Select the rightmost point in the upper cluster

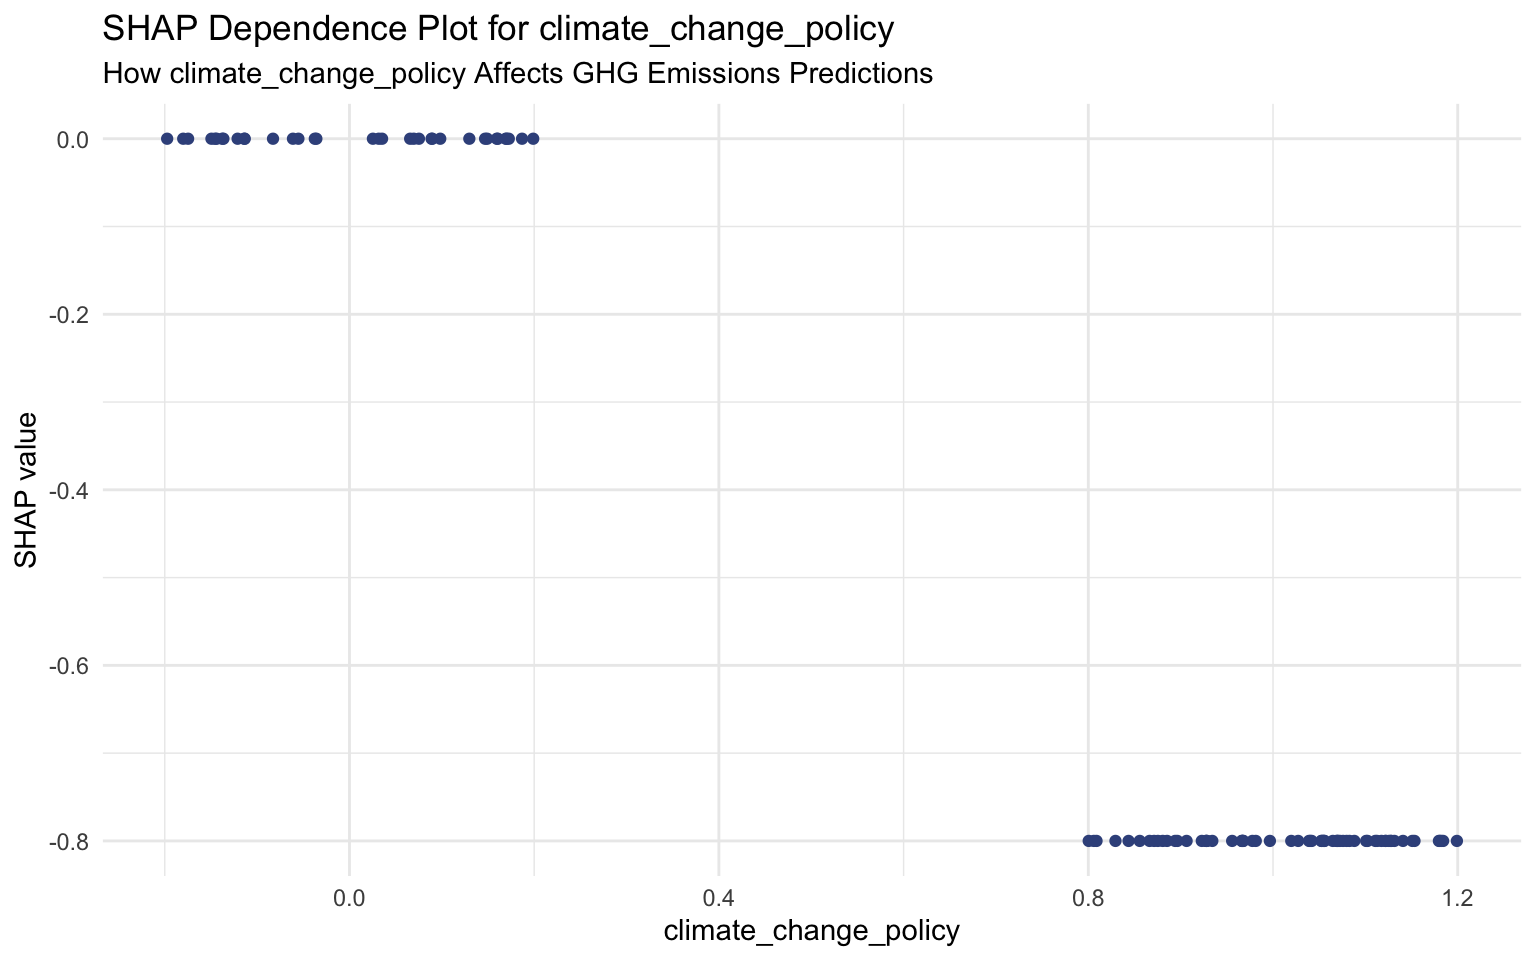tap(533, 139)
